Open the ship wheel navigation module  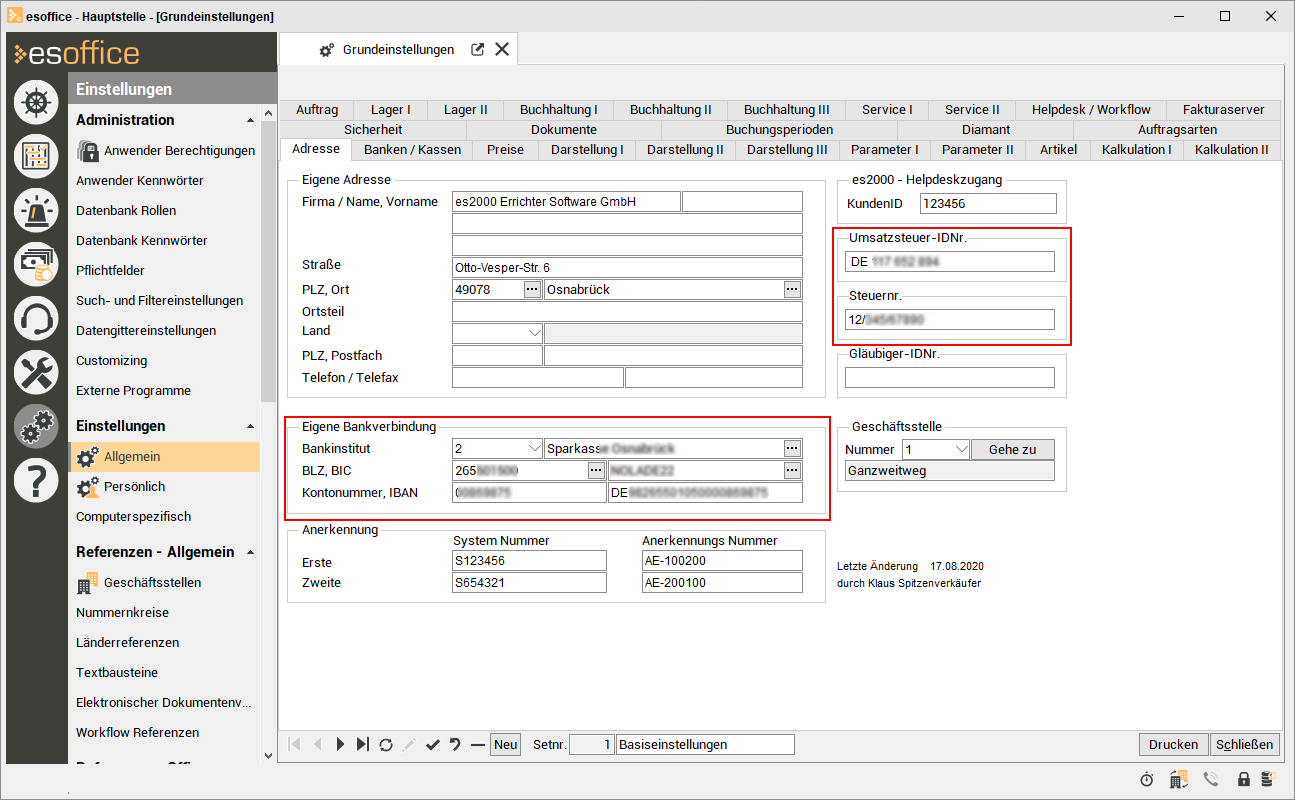click(x=36, y=102)
